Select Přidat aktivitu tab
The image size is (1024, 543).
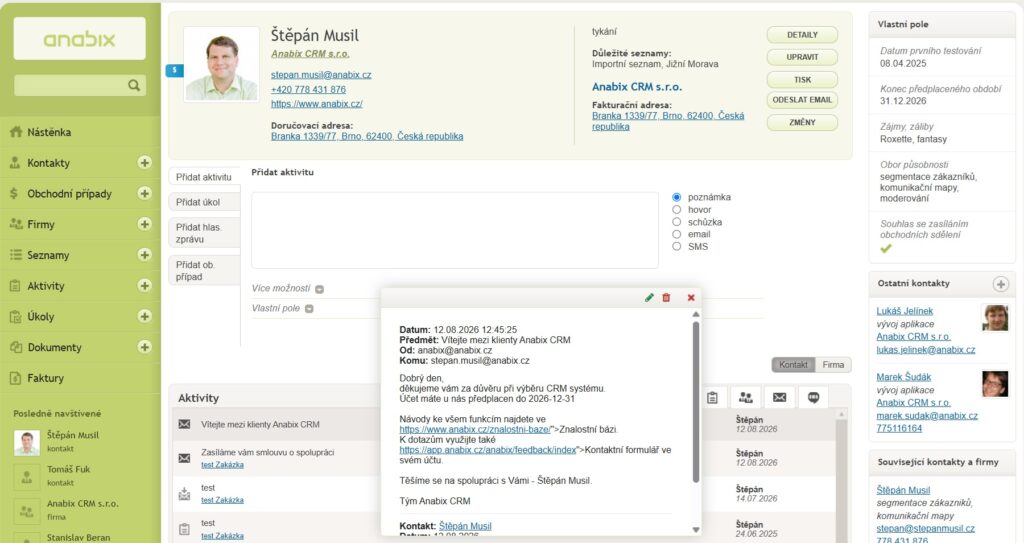click(204, 177)
